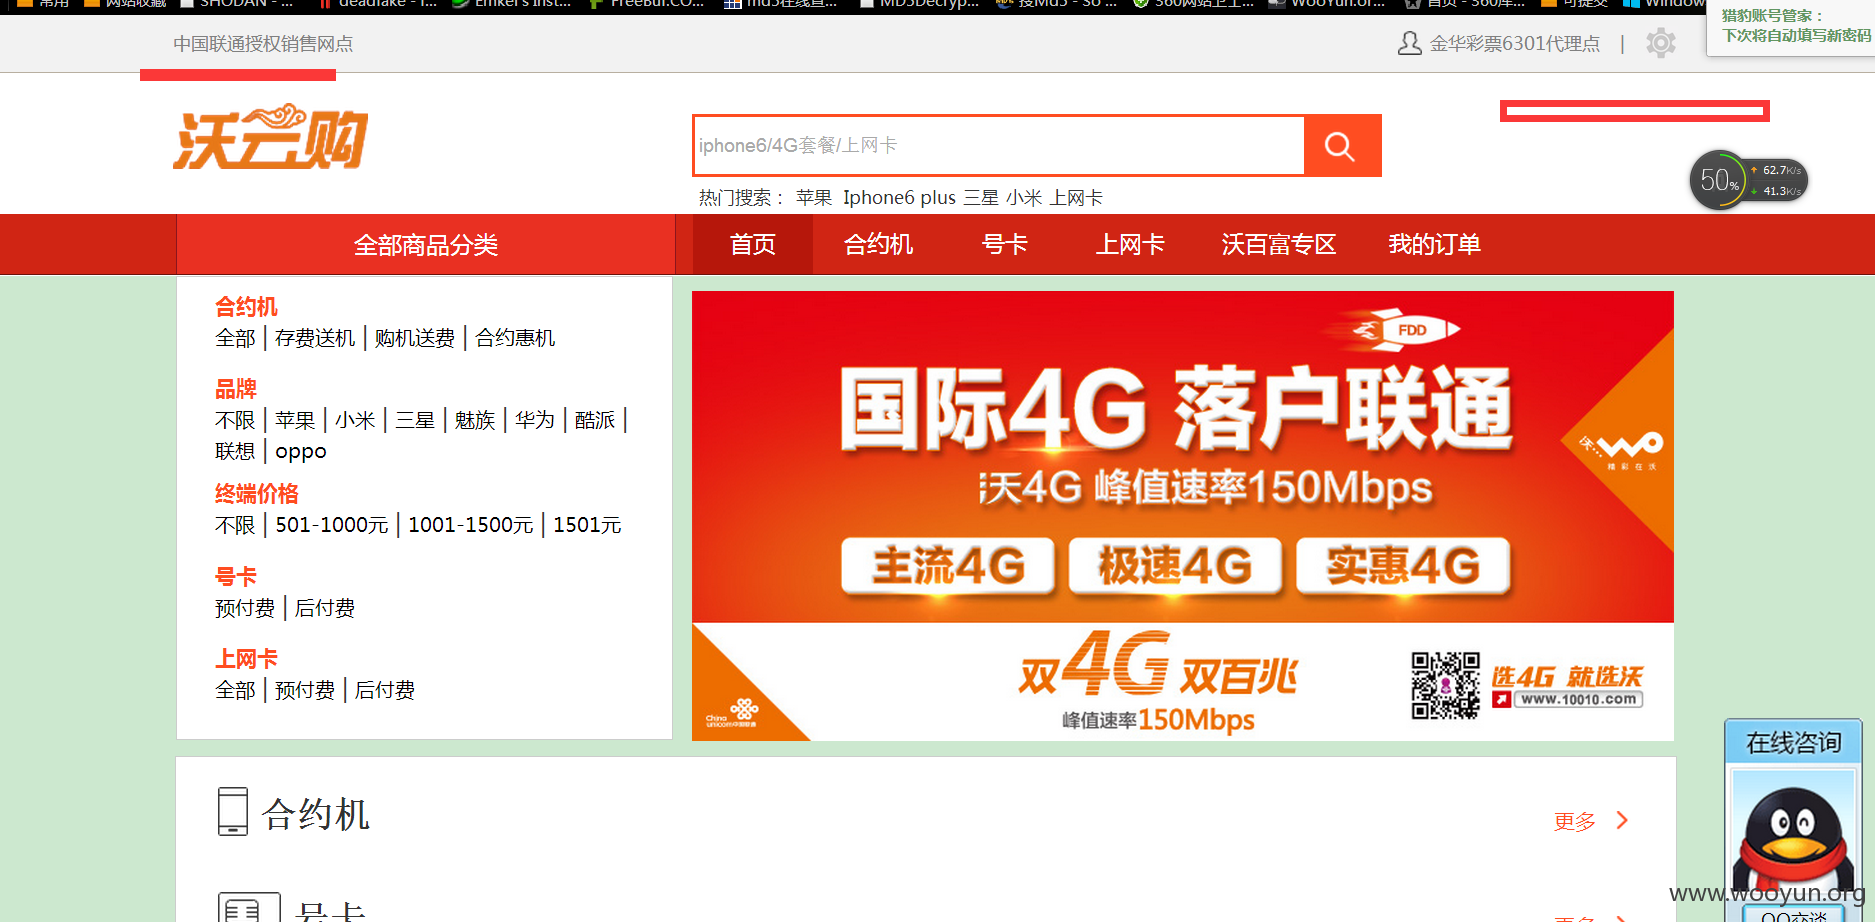The image size is (1875, 922).
Task: Click hot search term Iphone6 plus
Action: pos(899,198)
